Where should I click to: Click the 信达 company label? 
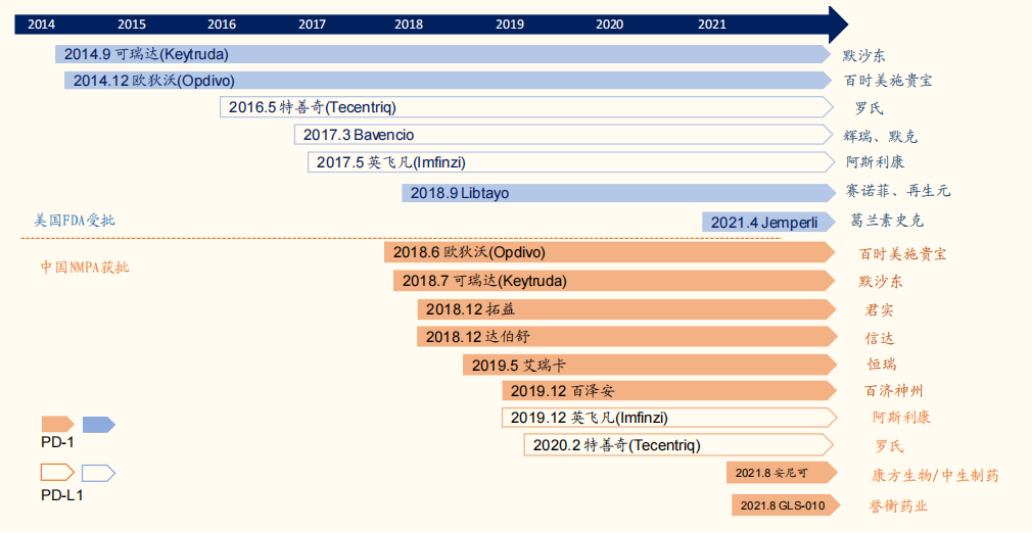click(x=879, y=338)
